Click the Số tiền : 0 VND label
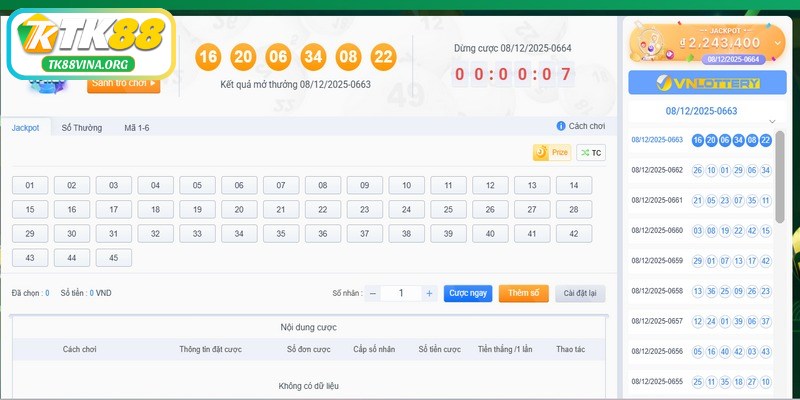 click(x=86, y=293)
